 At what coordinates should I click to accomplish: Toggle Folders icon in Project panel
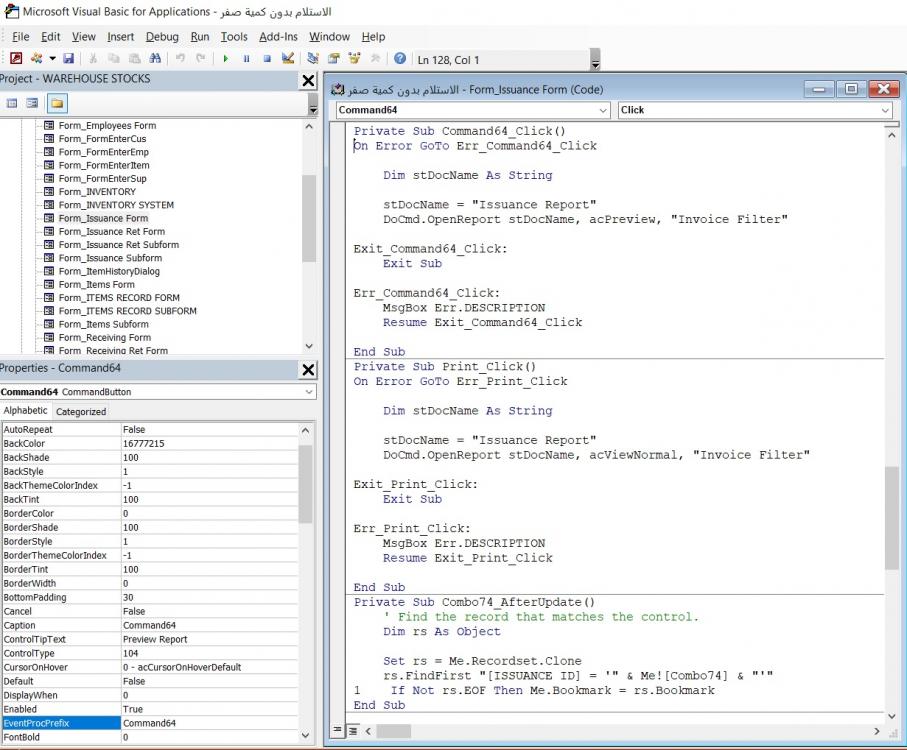pyautogui.click(x=57, y=104)
